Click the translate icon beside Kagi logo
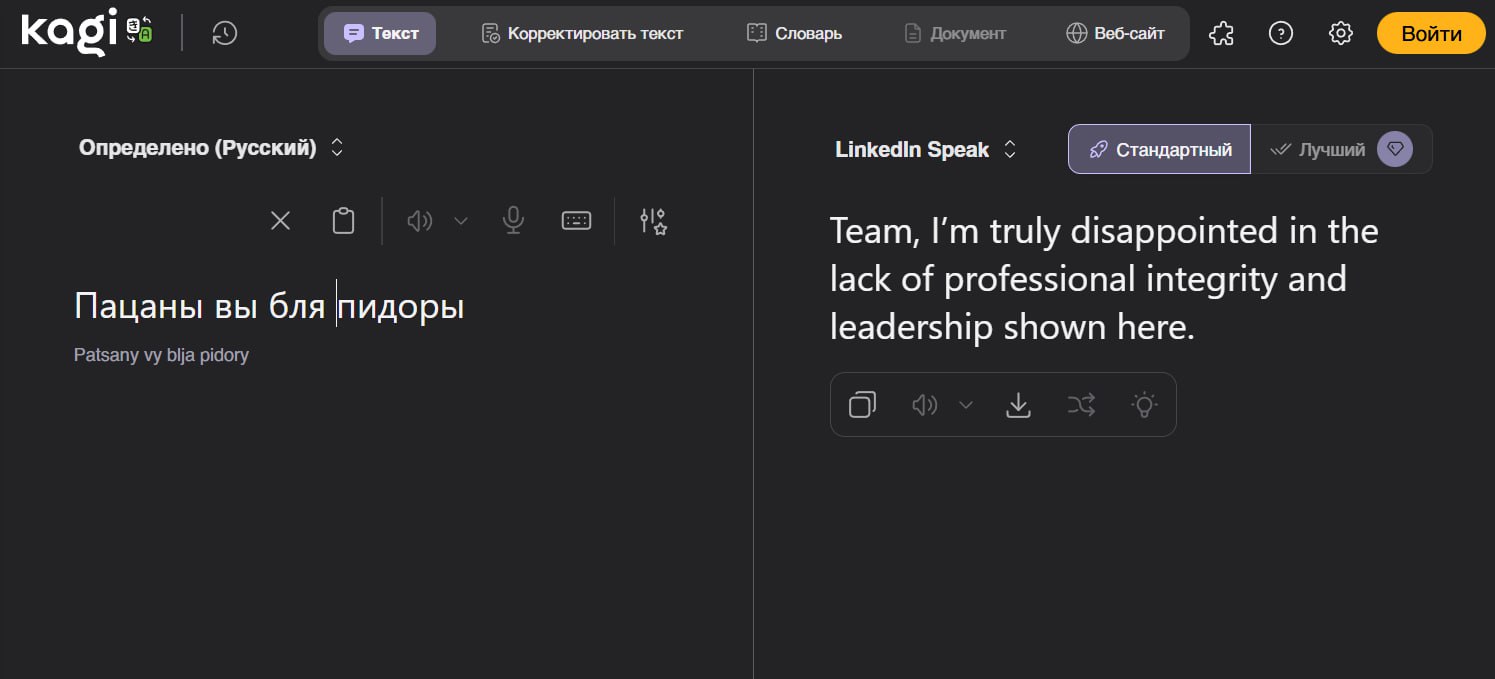The width and height of the screenshot is (1495, 679). [x=138, y=28]
